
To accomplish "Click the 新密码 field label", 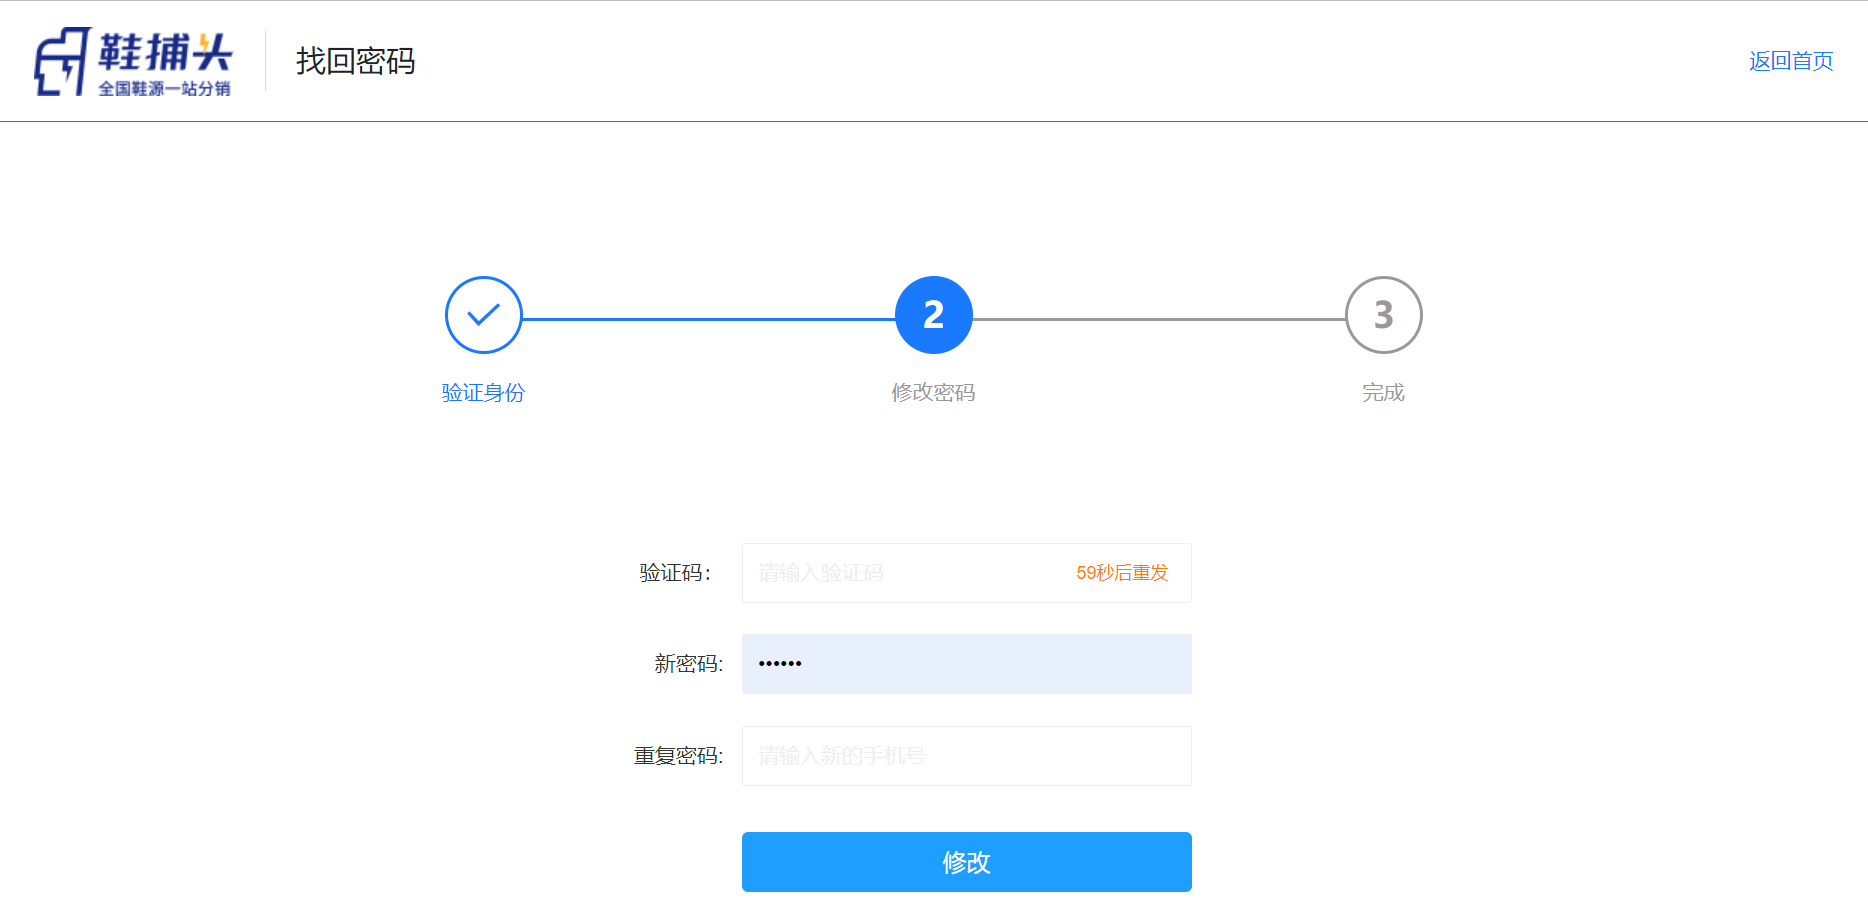I will coord(688,664).
